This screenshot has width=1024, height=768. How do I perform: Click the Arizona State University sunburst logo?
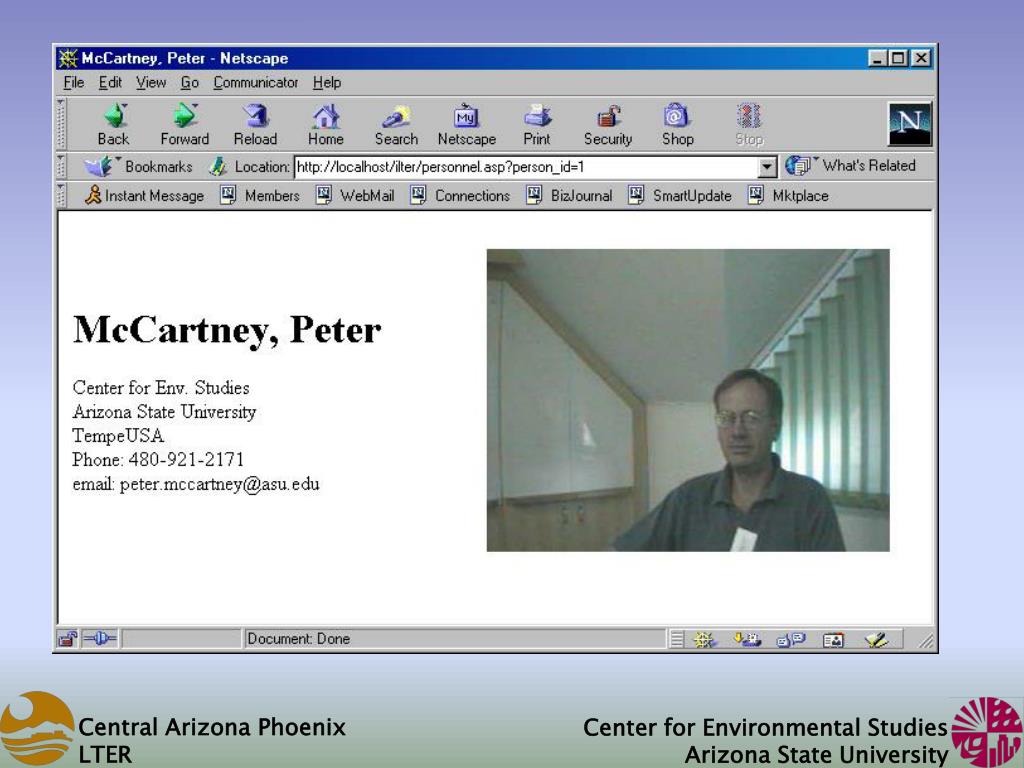(987, 732)
